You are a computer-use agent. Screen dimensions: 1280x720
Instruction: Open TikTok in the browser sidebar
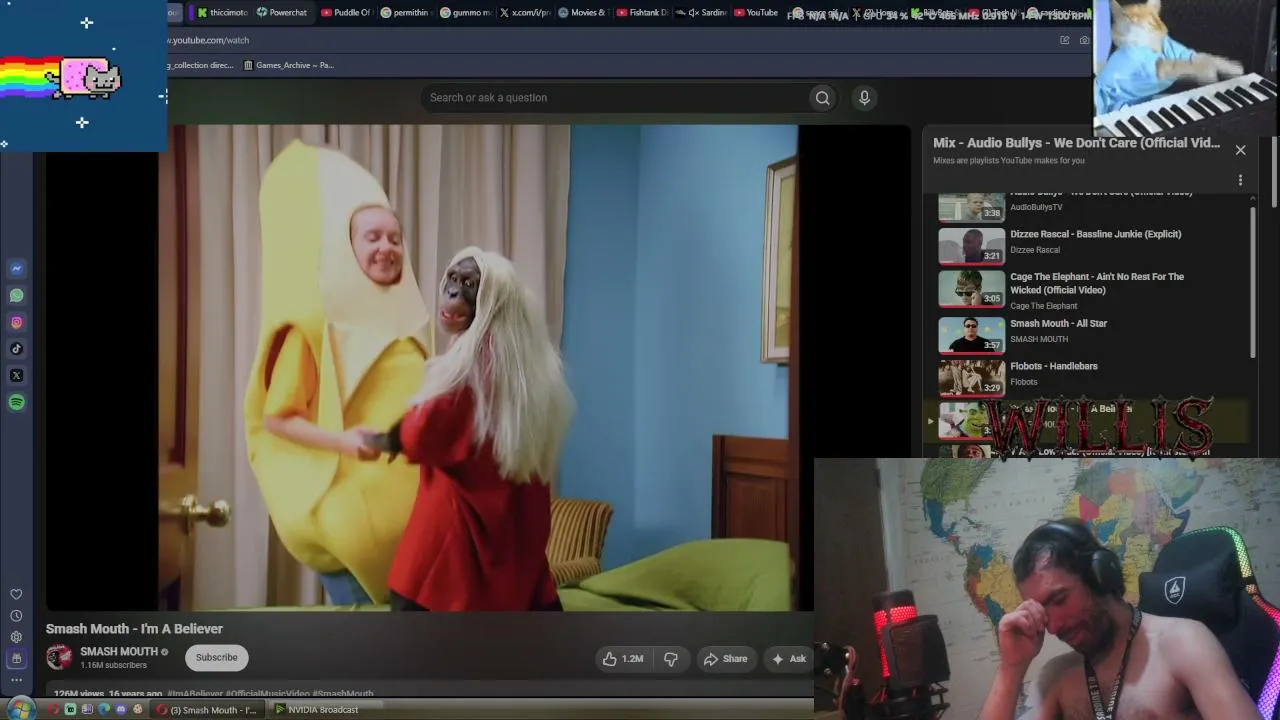coord(16,349)
